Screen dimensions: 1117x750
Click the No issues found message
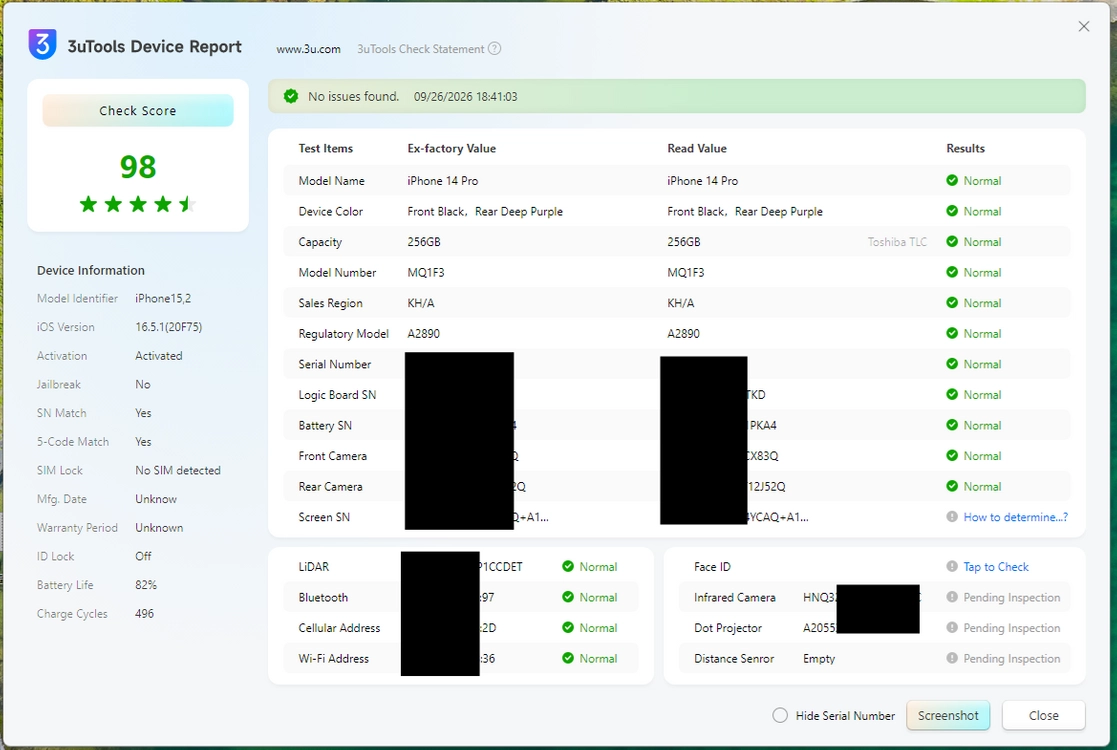tap(353, 97)
